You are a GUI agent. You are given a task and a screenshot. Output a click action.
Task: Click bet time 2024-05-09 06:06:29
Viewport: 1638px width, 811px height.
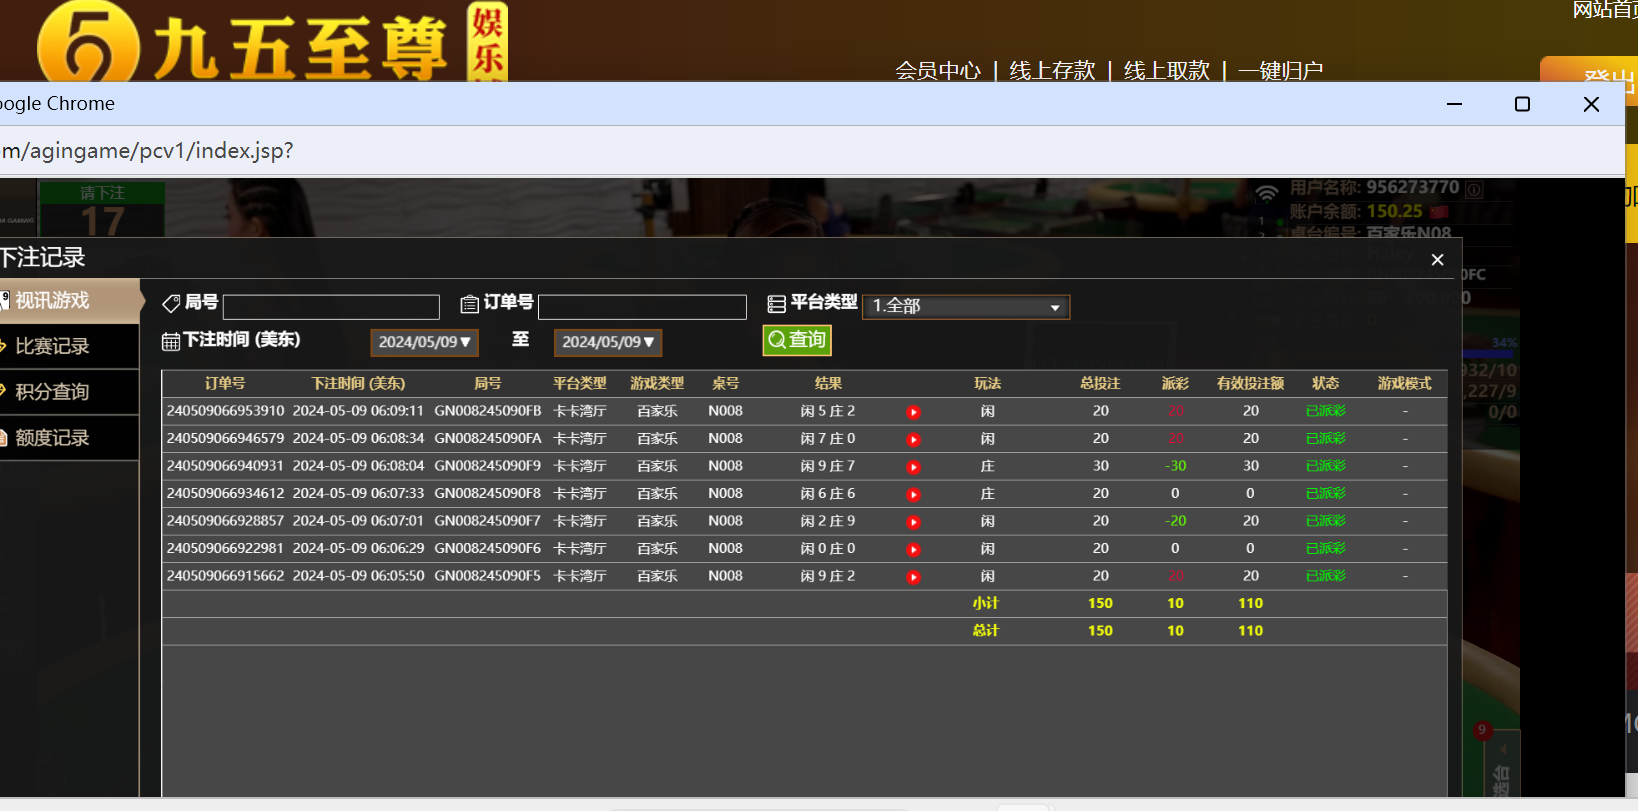tap(358, 549)
